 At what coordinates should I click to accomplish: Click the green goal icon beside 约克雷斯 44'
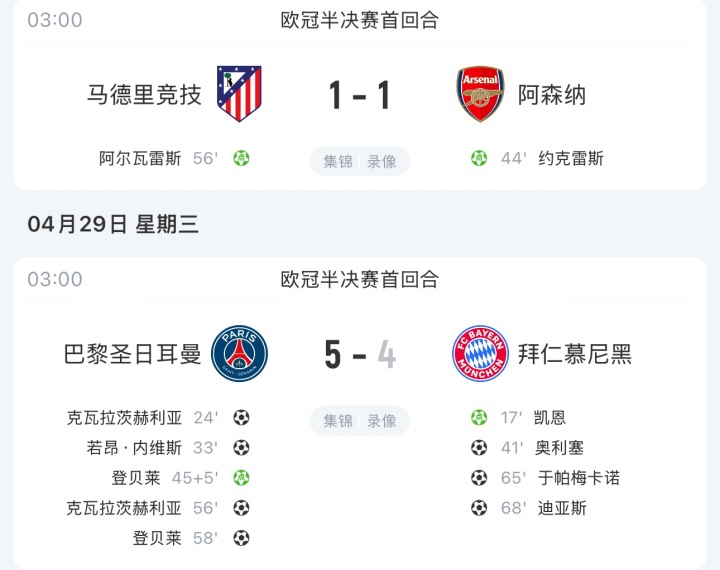479,158
